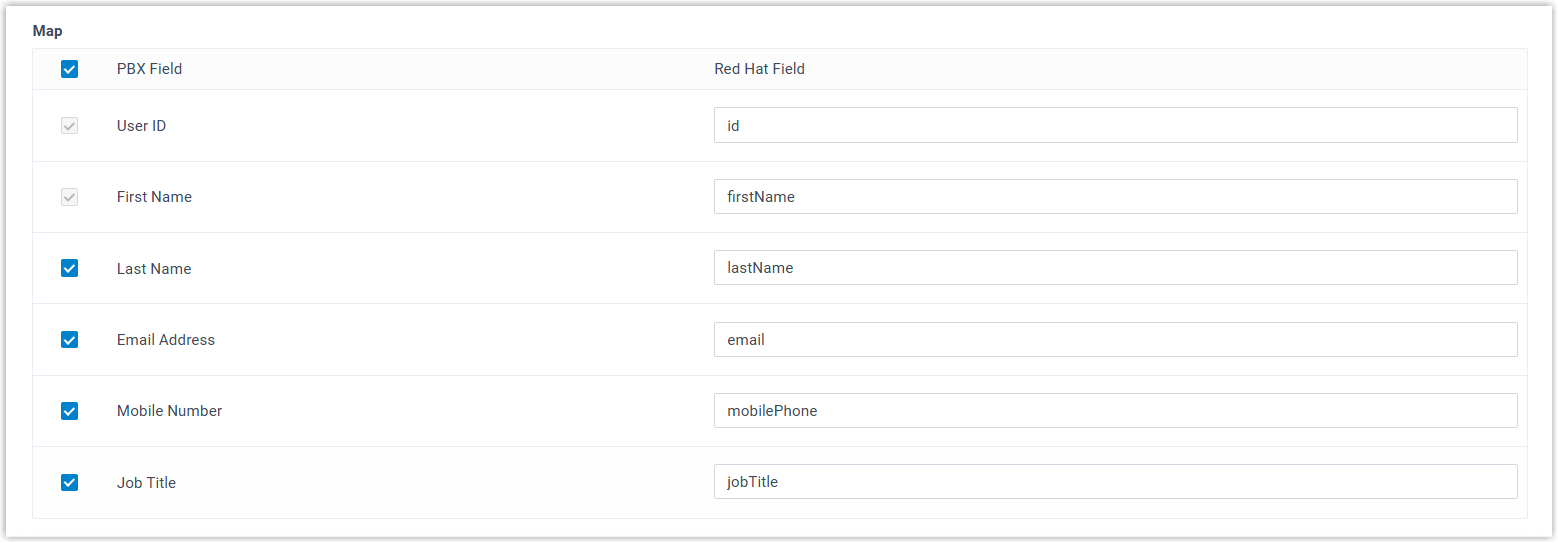Uncheck the Last Name mapping checkbox
Screen dimensions: 1558x543
(69, 268)
